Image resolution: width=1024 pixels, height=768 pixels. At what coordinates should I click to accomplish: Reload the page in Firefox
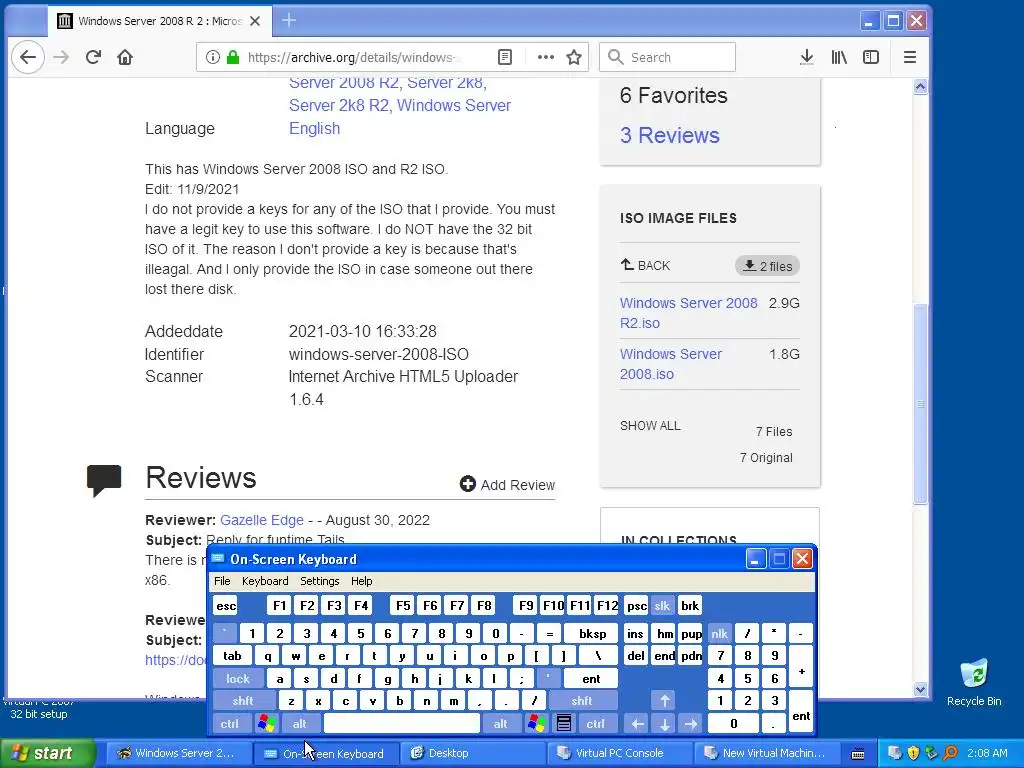click(x=93, y=57)
